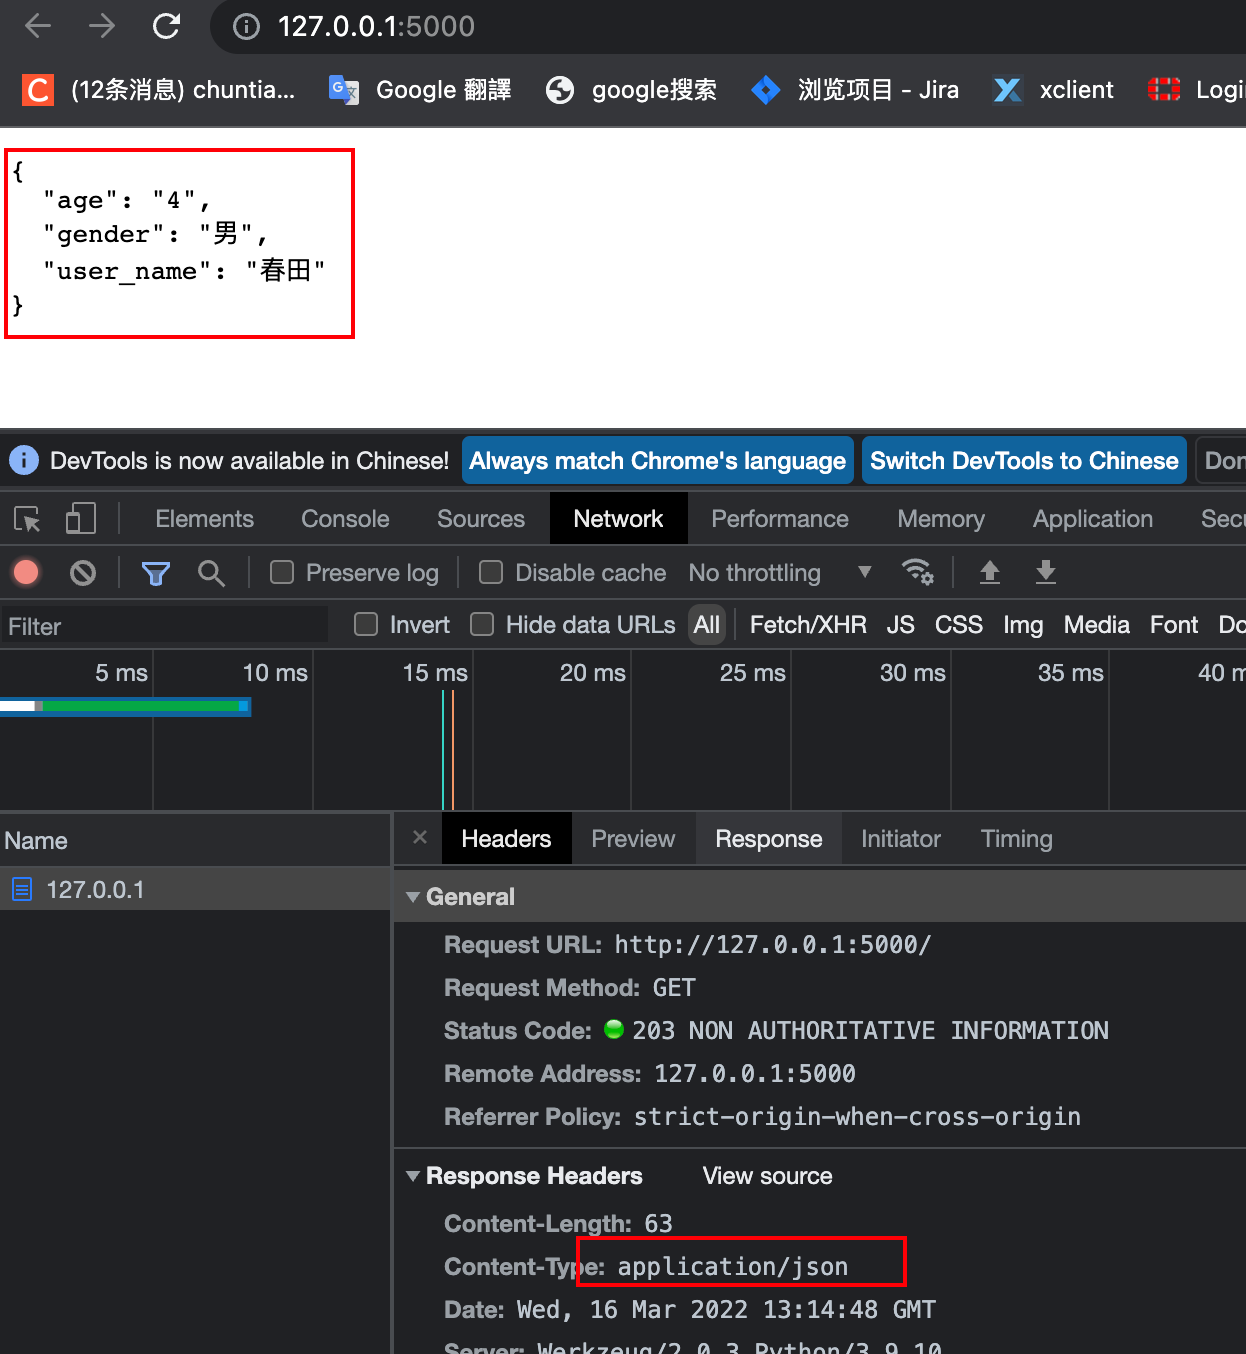
Task: Go back with the browser back arrow
Action: tap(38, 26)
